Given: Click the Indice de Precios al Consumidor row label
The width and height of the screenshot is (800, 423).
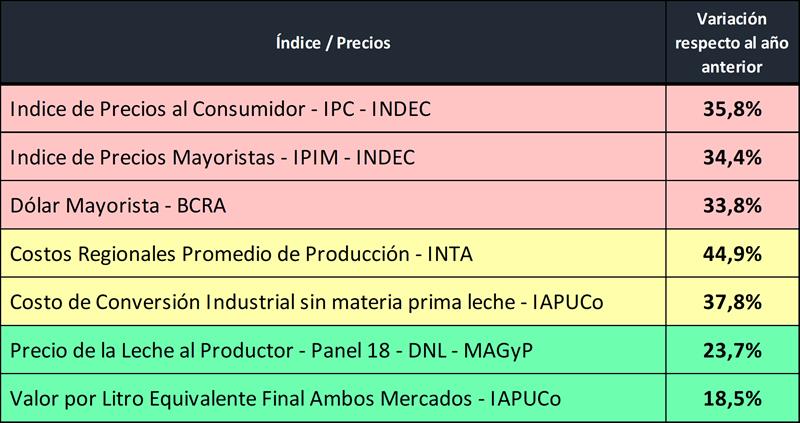Looking at the screenshot, I should point(220,110).
